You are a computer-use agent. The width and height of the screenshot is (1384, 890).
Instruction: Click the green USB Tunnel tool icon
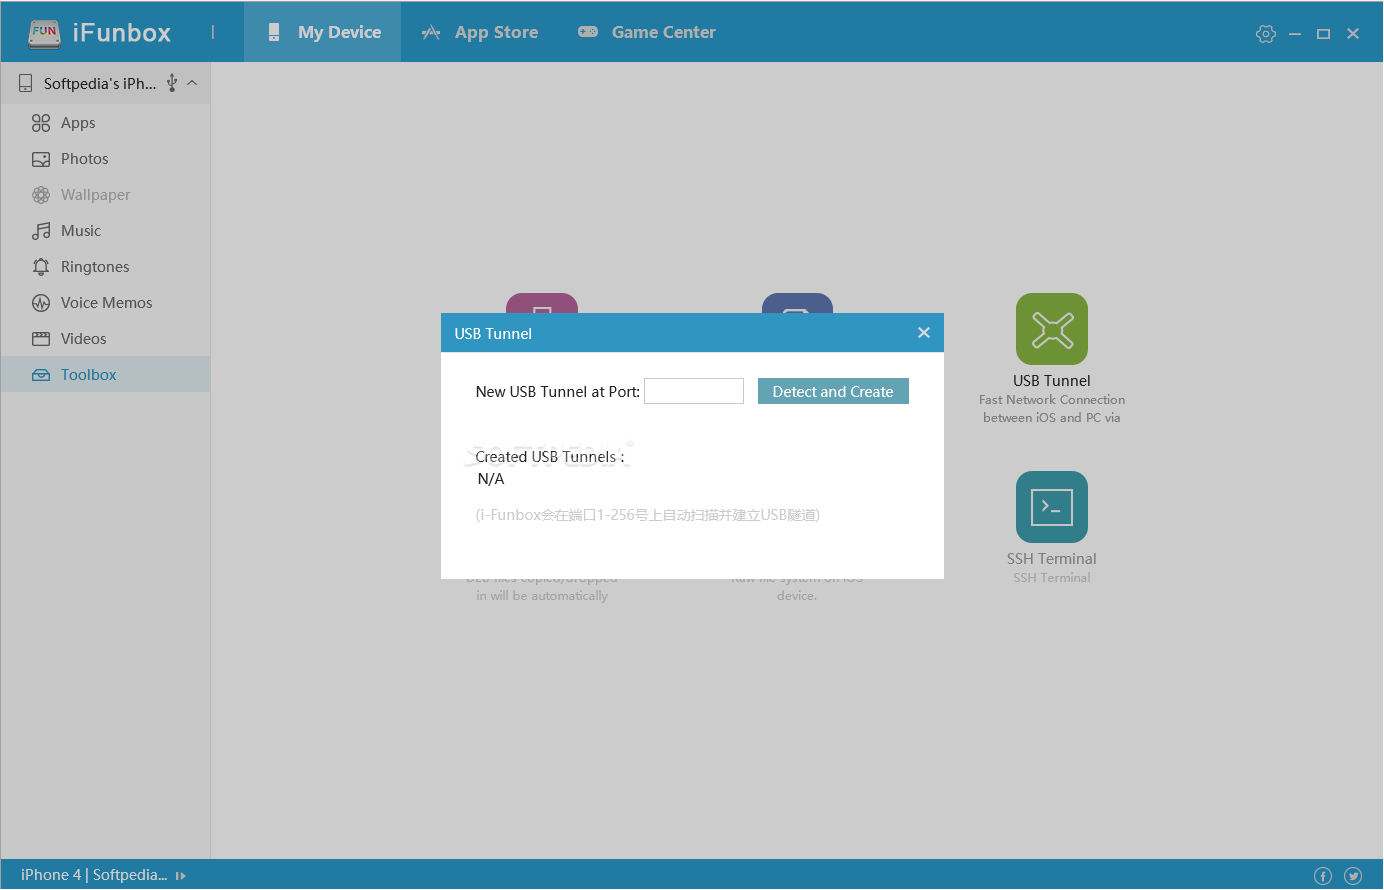click(x=1052, y=329)
